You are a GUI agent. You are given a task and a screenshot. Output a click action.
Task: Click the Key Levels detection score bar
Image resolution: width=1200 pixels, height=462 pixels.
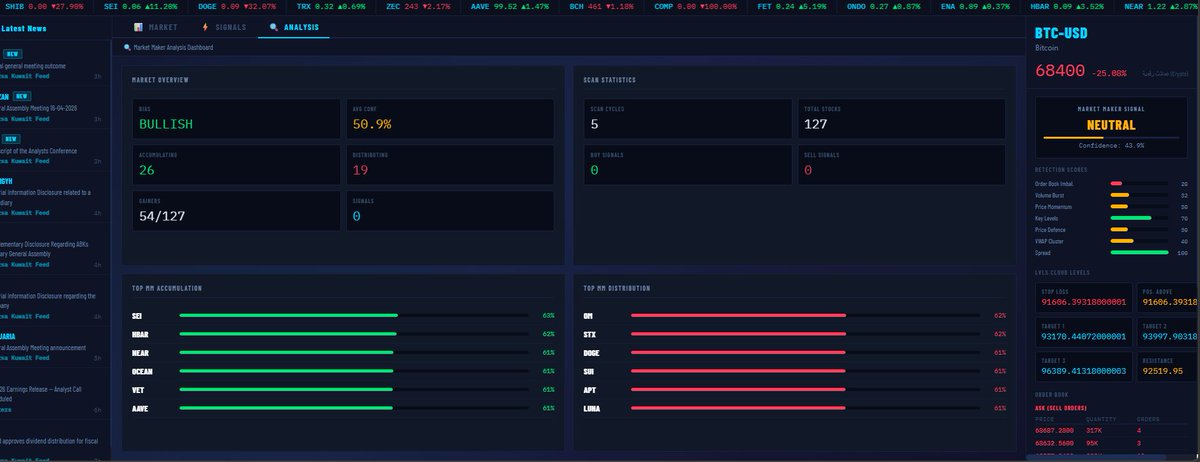(x=1139, y=218)
